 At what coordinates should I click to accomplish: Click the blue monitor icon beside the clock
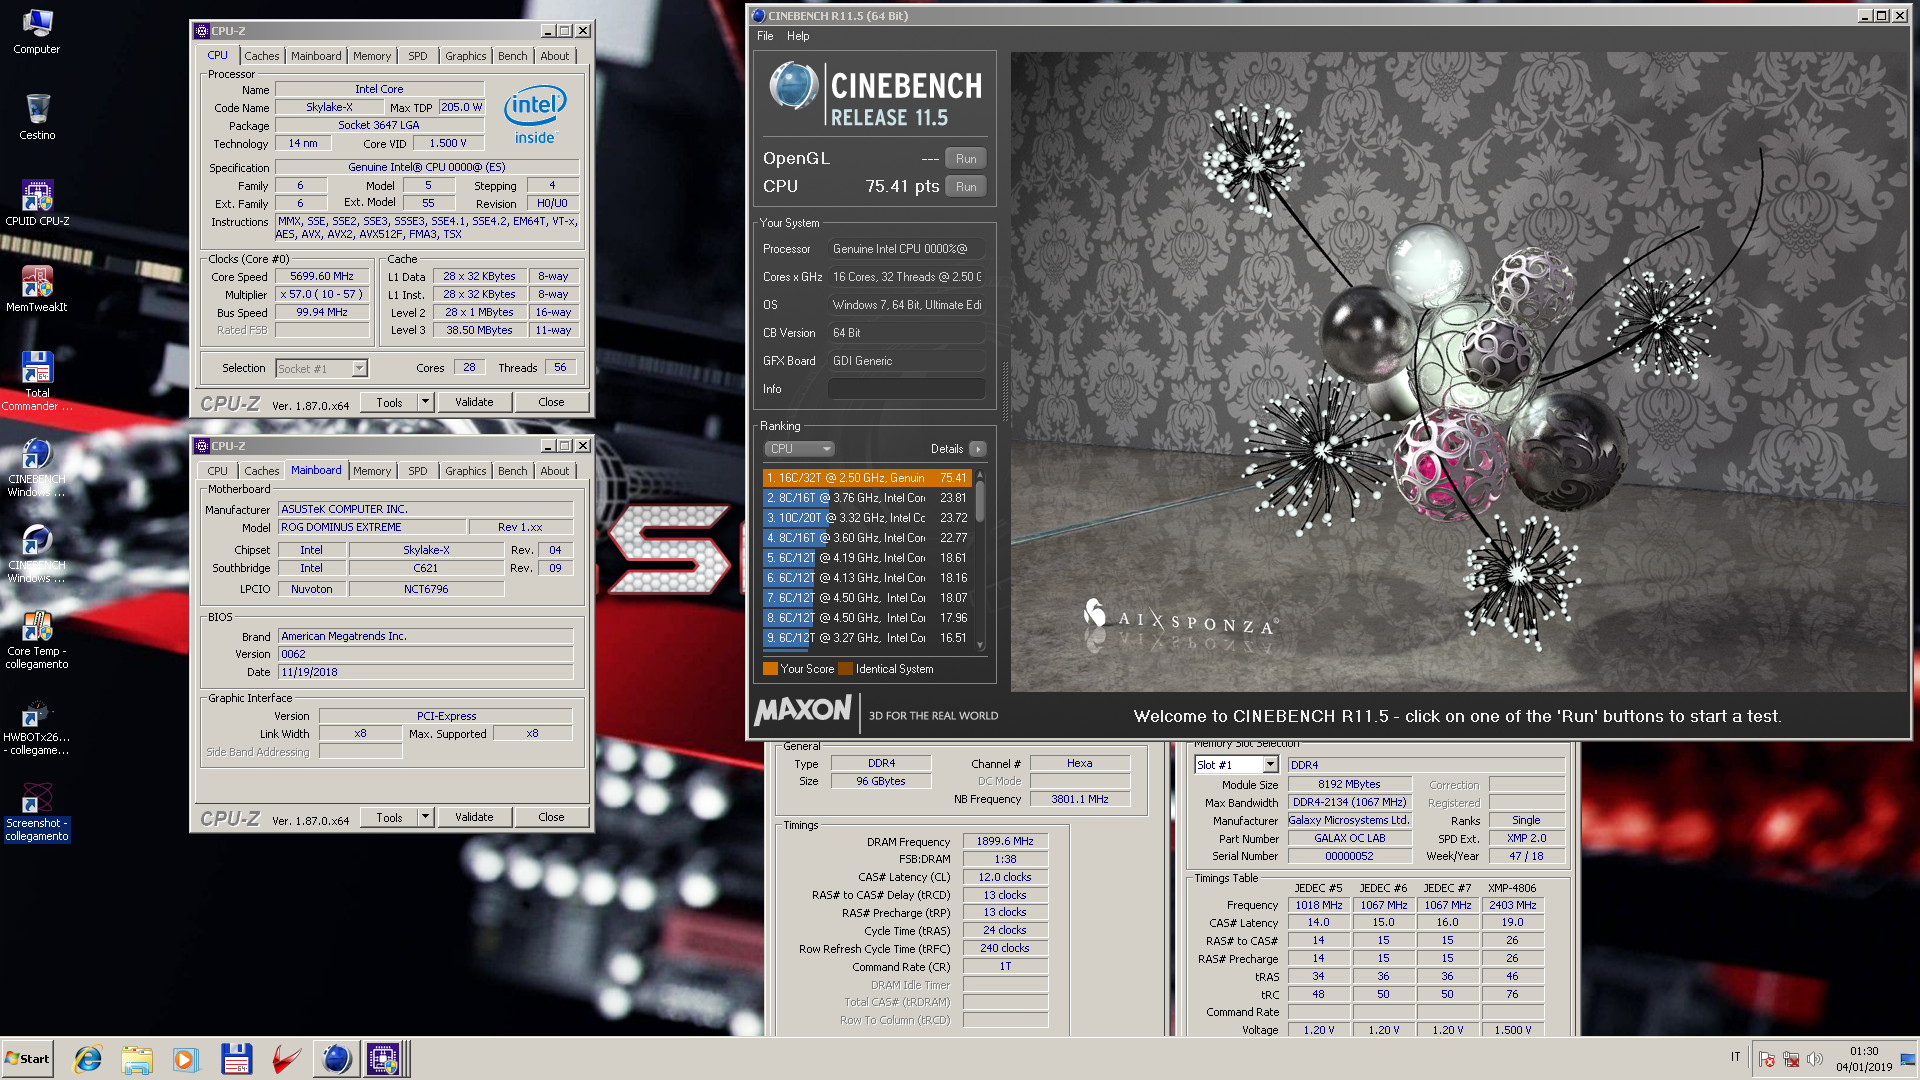(1907, 1059)
